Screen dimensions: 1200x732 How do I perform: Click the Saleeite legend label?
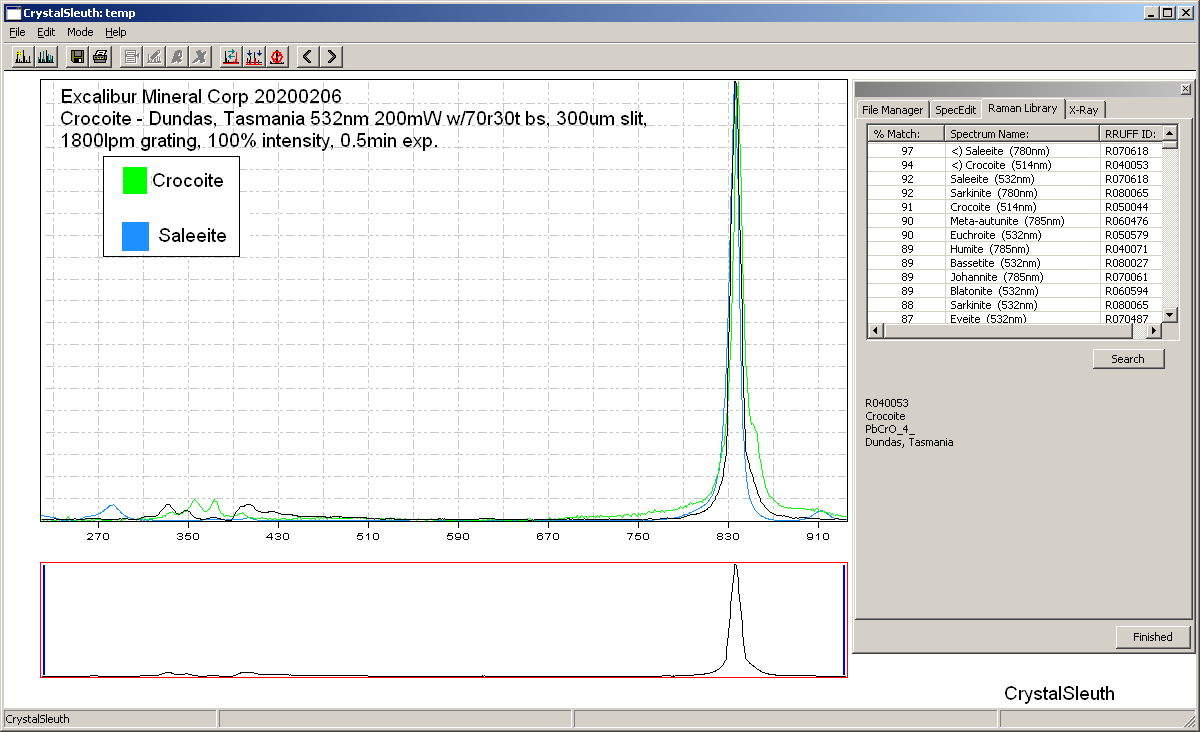click(192, 236)
